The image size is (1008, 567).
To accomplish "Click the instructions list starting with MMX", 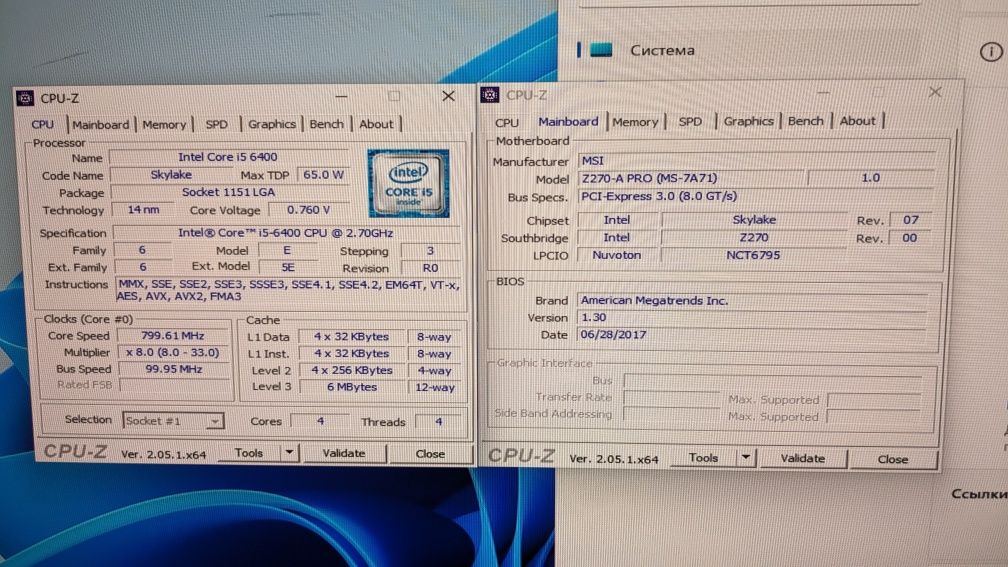I will [288, 290].
